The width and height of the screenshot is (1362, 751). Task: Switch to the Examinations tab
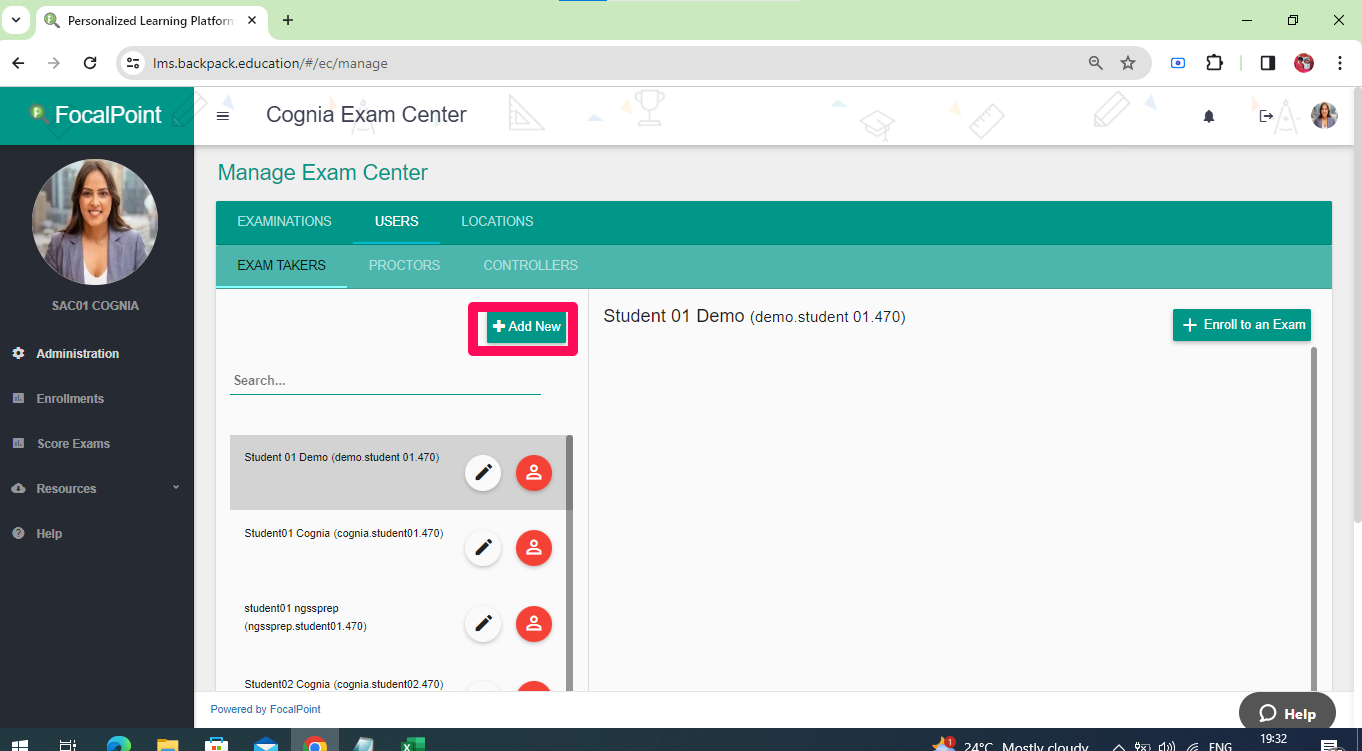pos(284,221)
